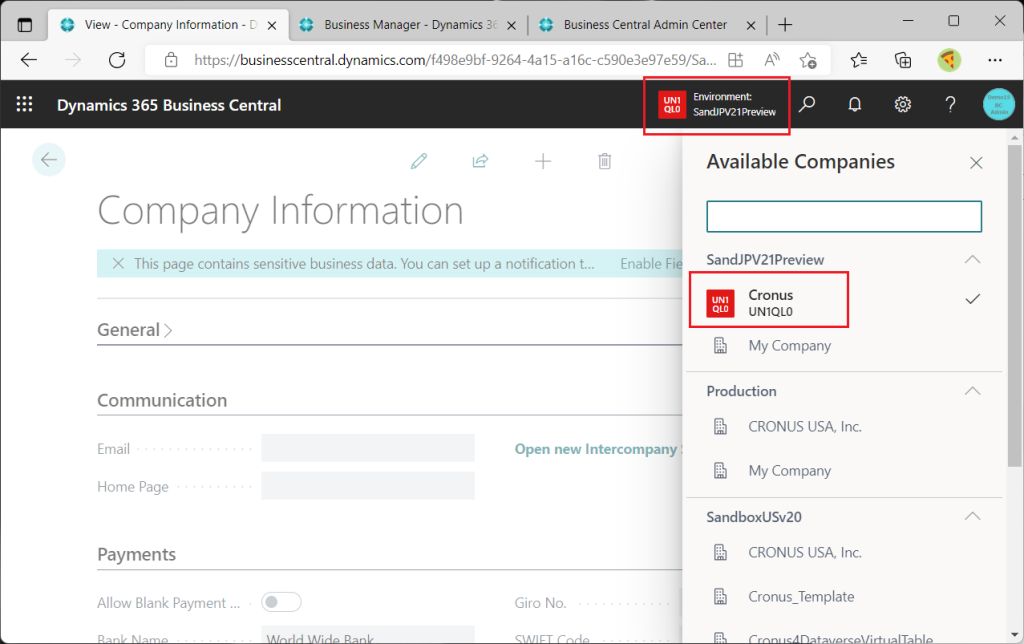Collapse the Production environment group

click(x=972, y=391)
